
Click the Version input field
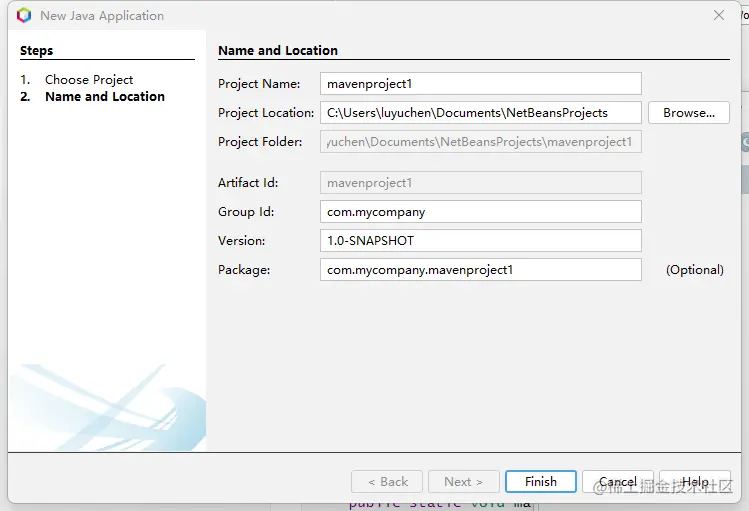tap(481, 241)
